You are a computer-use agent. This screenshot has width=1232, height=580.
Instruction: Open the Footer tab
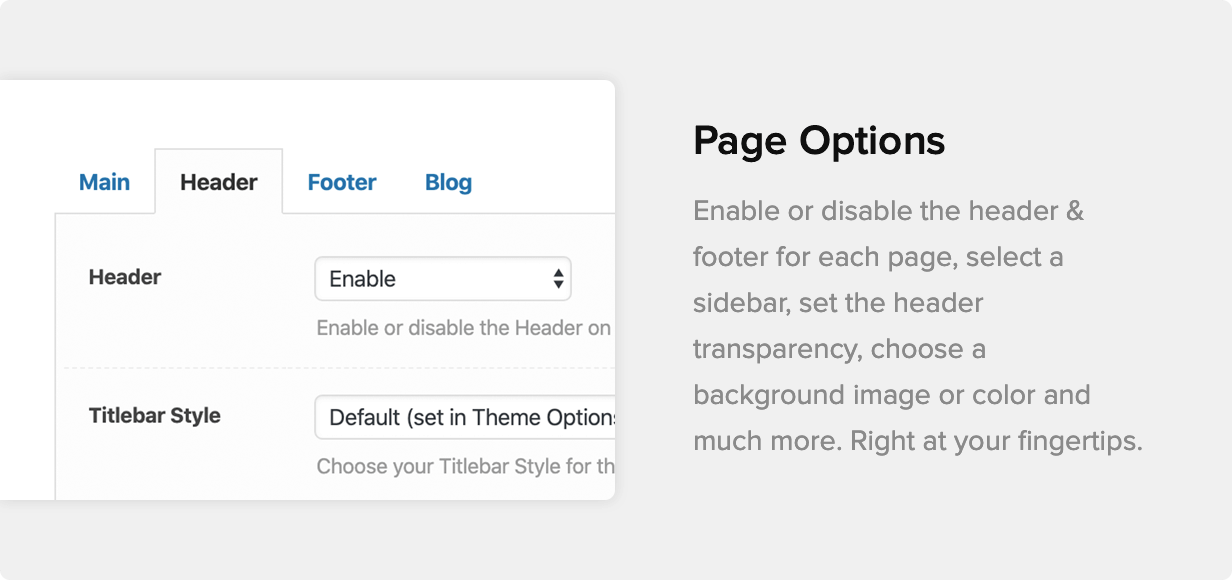pos(342,182)
